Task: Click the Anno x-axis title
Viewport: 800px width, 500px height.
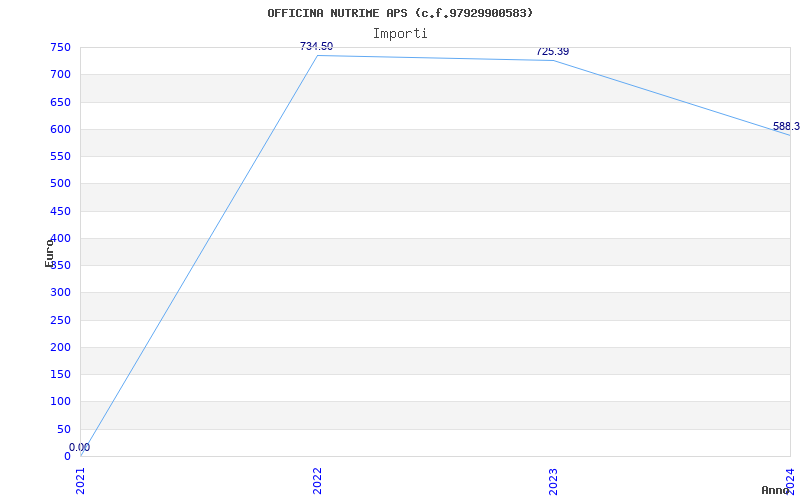Action: tap(775, 490)
